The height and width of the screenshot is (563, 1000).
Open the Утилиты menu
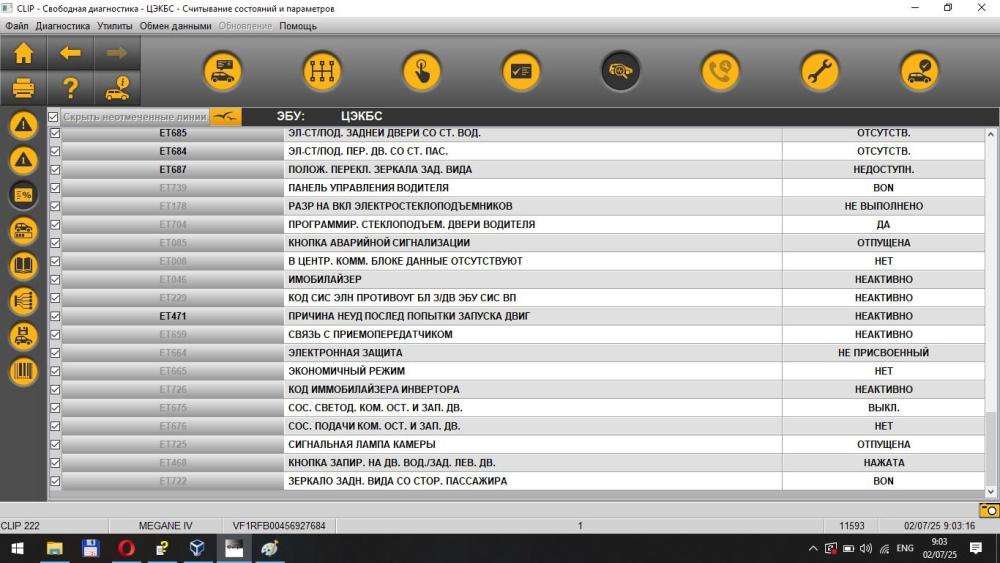pos(115,26)
